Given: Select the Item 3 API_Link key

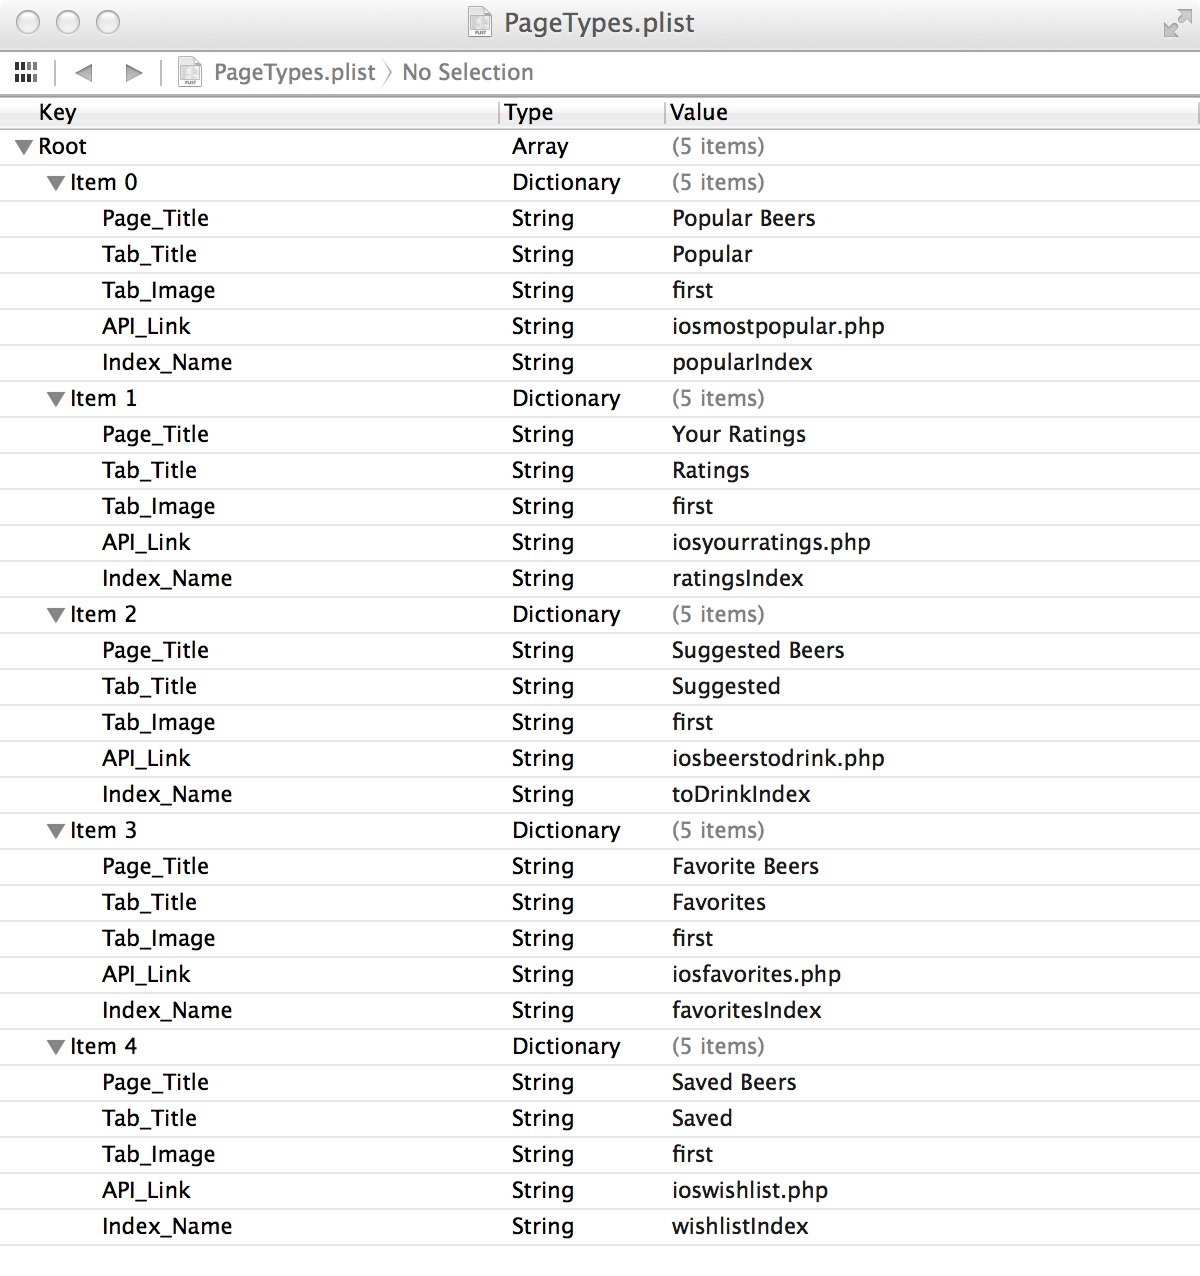Looking at the screenshot, I should click(x=146, y=974).
